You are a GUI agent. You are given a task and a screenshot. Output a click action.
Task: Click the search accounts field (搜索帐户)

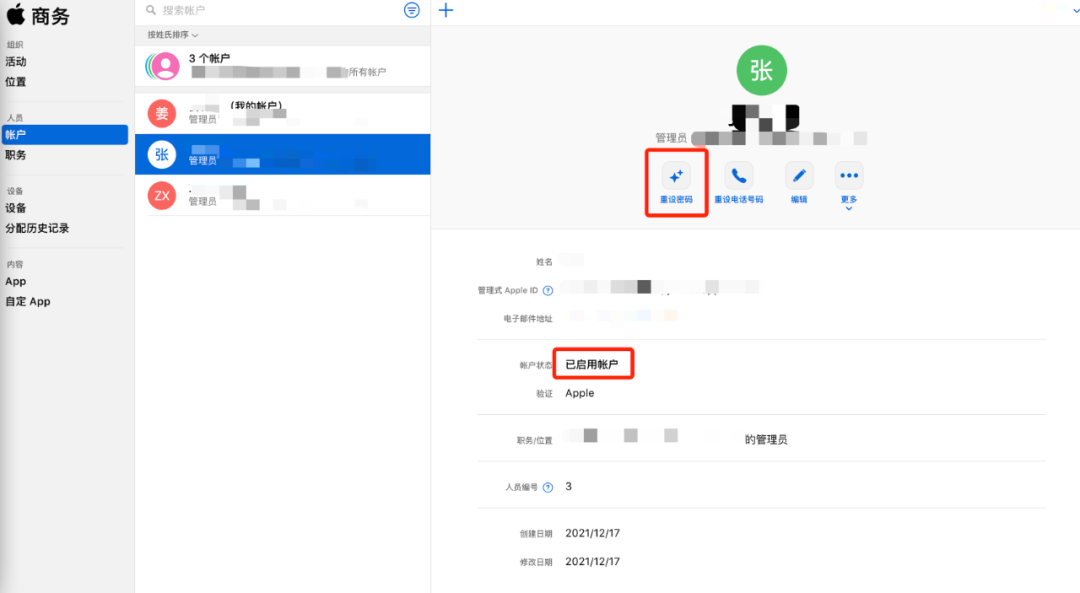(272, 10)
